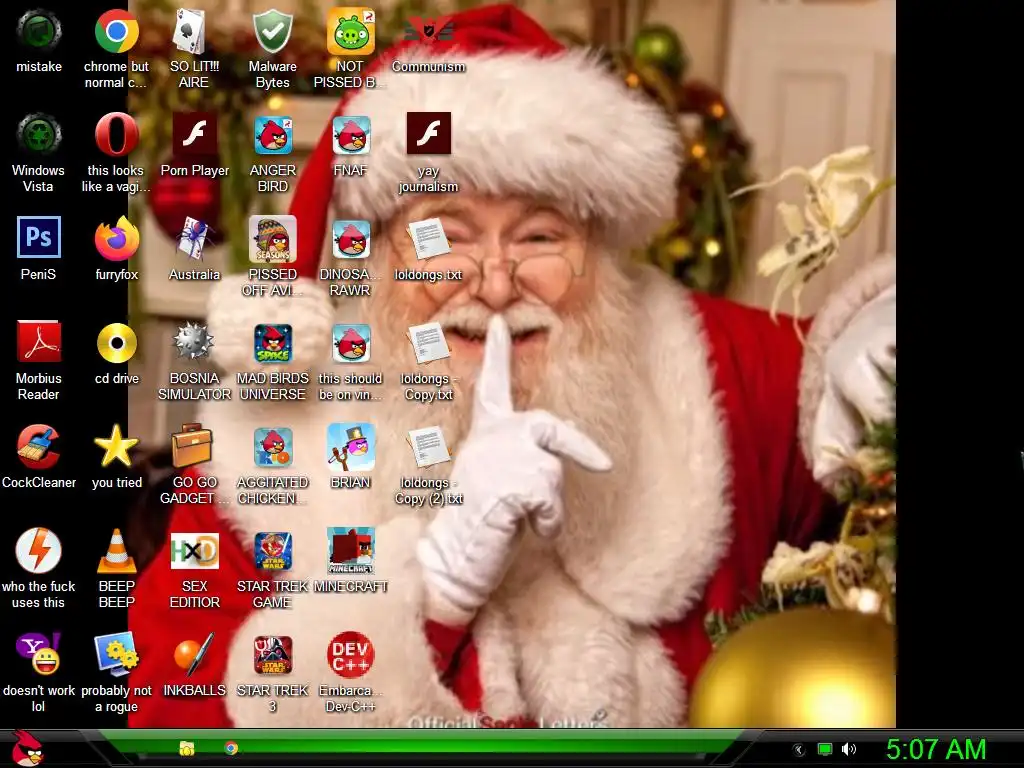Open the Australia spider solitaire icon
The width and height of the screenshot is (1024, 768).
pos(194,238)
